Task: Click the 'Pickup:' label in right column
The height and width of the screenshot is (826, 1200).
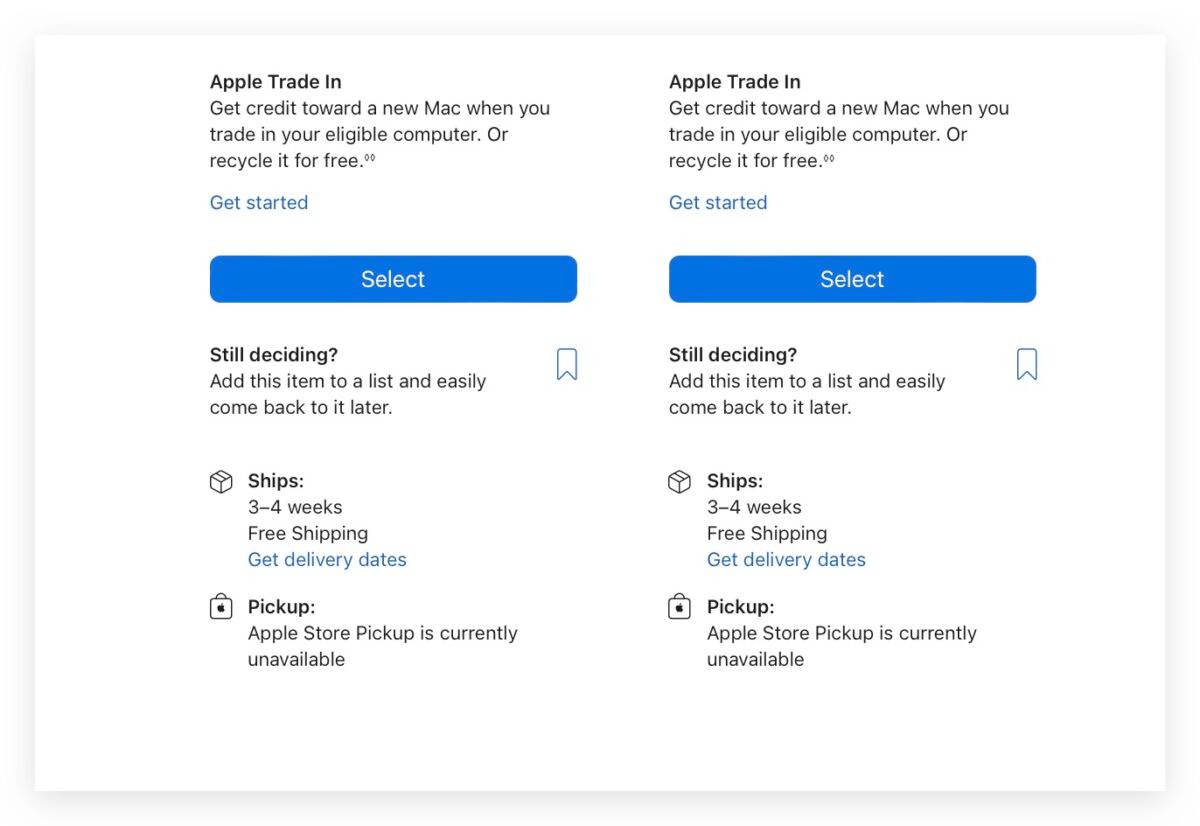Action: point(741,607)
